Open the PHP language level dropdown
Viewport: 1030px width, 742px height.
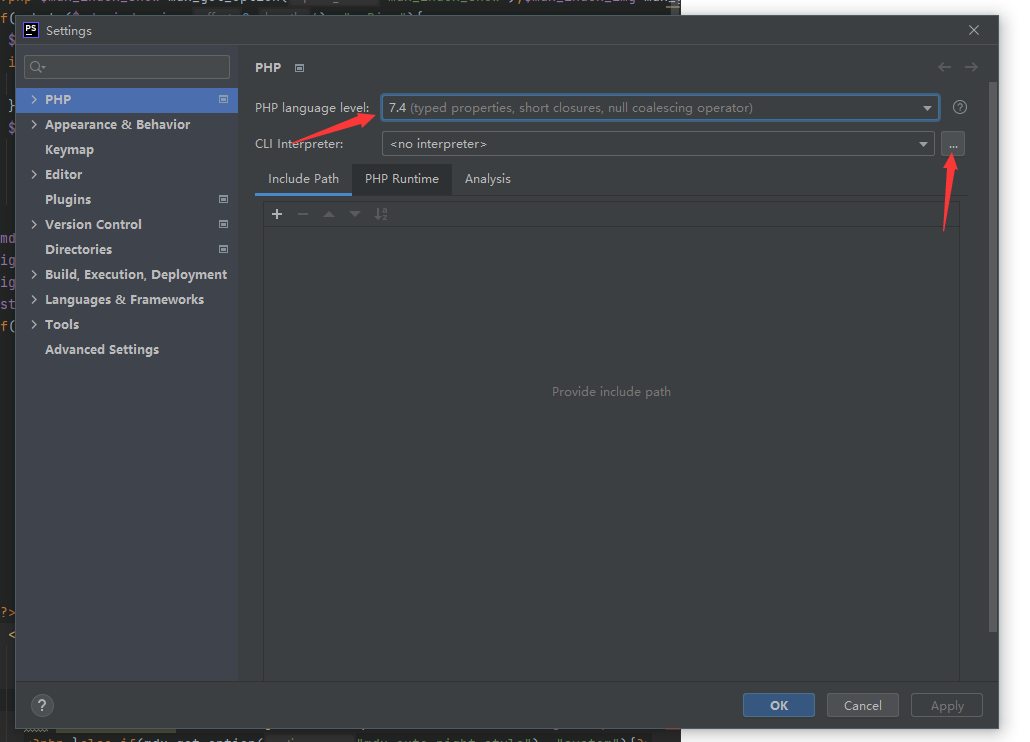point(925,107)
